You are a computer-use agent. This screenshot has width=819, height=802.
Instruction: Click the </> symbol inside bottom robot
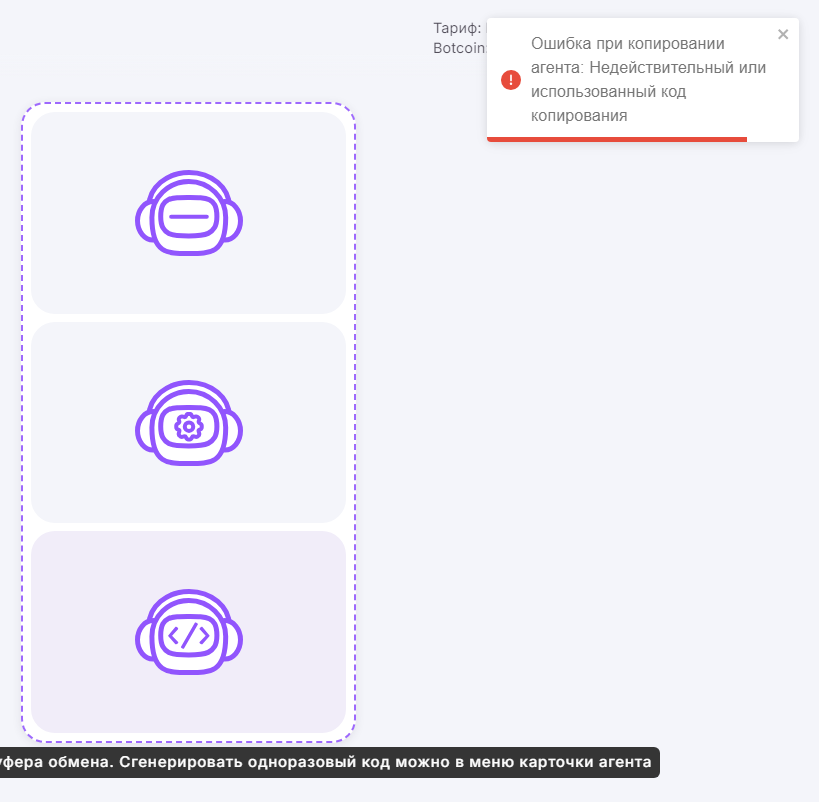point(188,636)
